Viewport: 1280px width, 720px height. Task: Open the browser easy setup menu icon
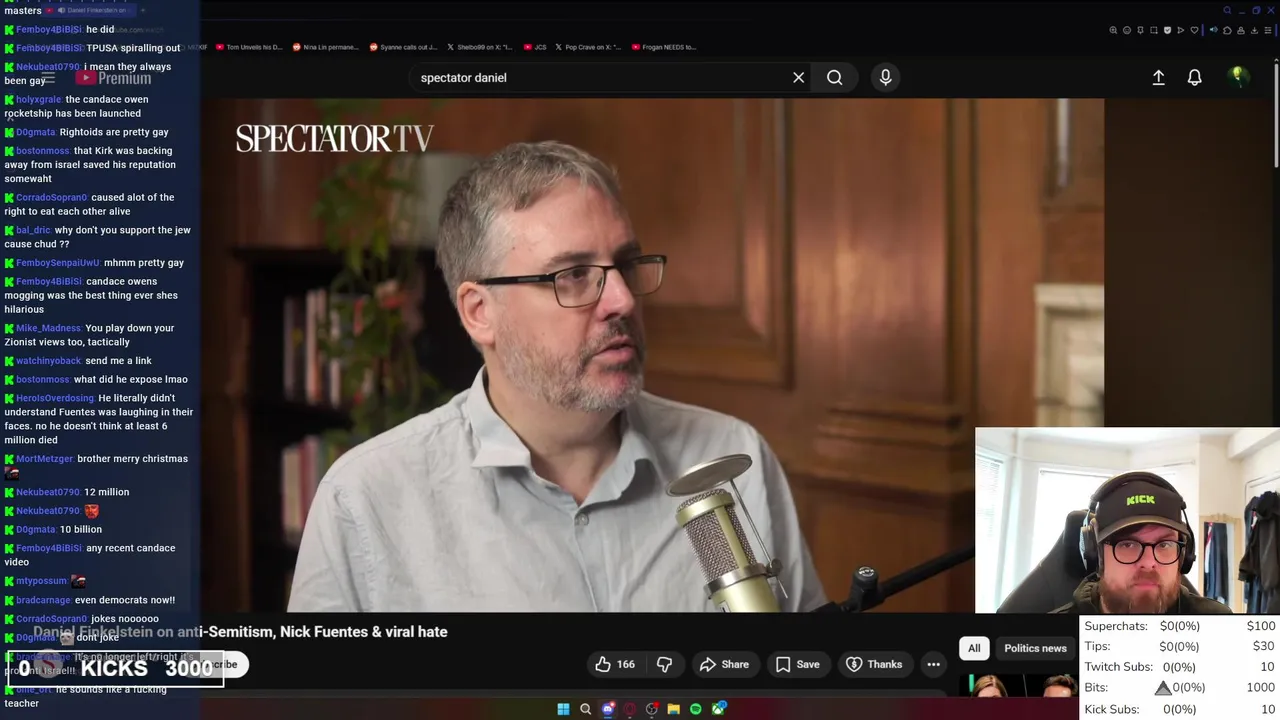coord(1268,30)
